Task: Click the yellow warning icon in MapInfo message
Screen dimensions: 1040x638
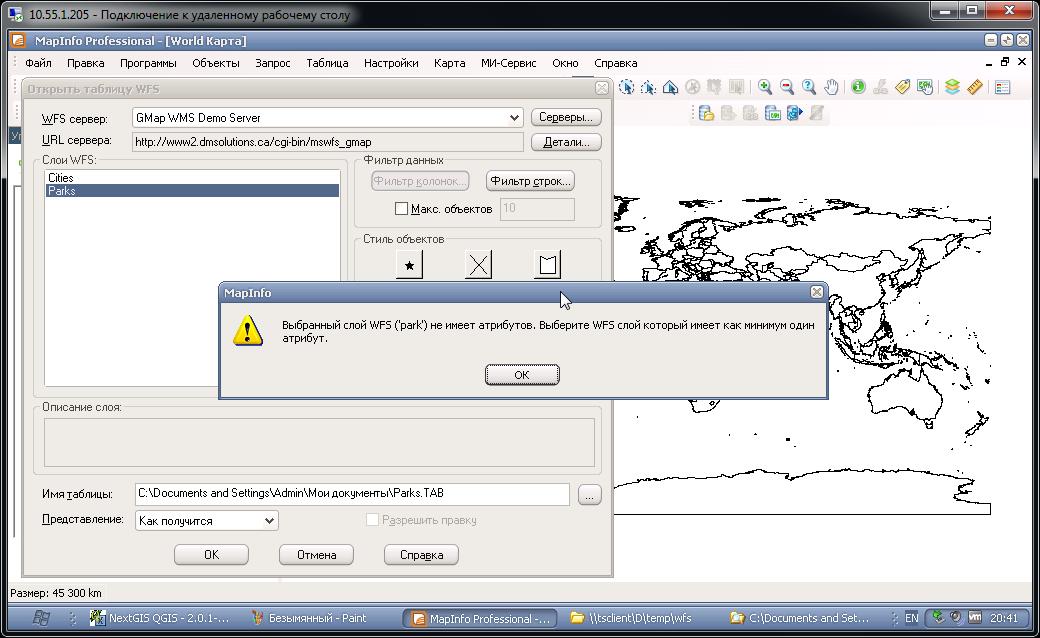Action: (248, 330)
